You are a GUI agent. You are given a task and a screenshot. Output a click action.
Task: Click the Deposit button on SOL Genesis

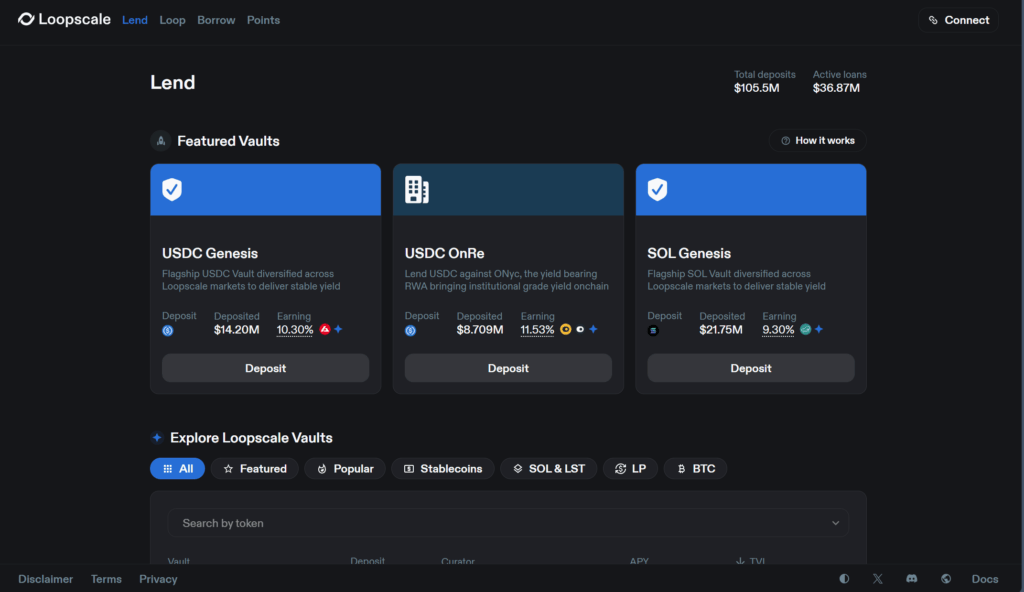pyautogui.click(x=750, y=367)
